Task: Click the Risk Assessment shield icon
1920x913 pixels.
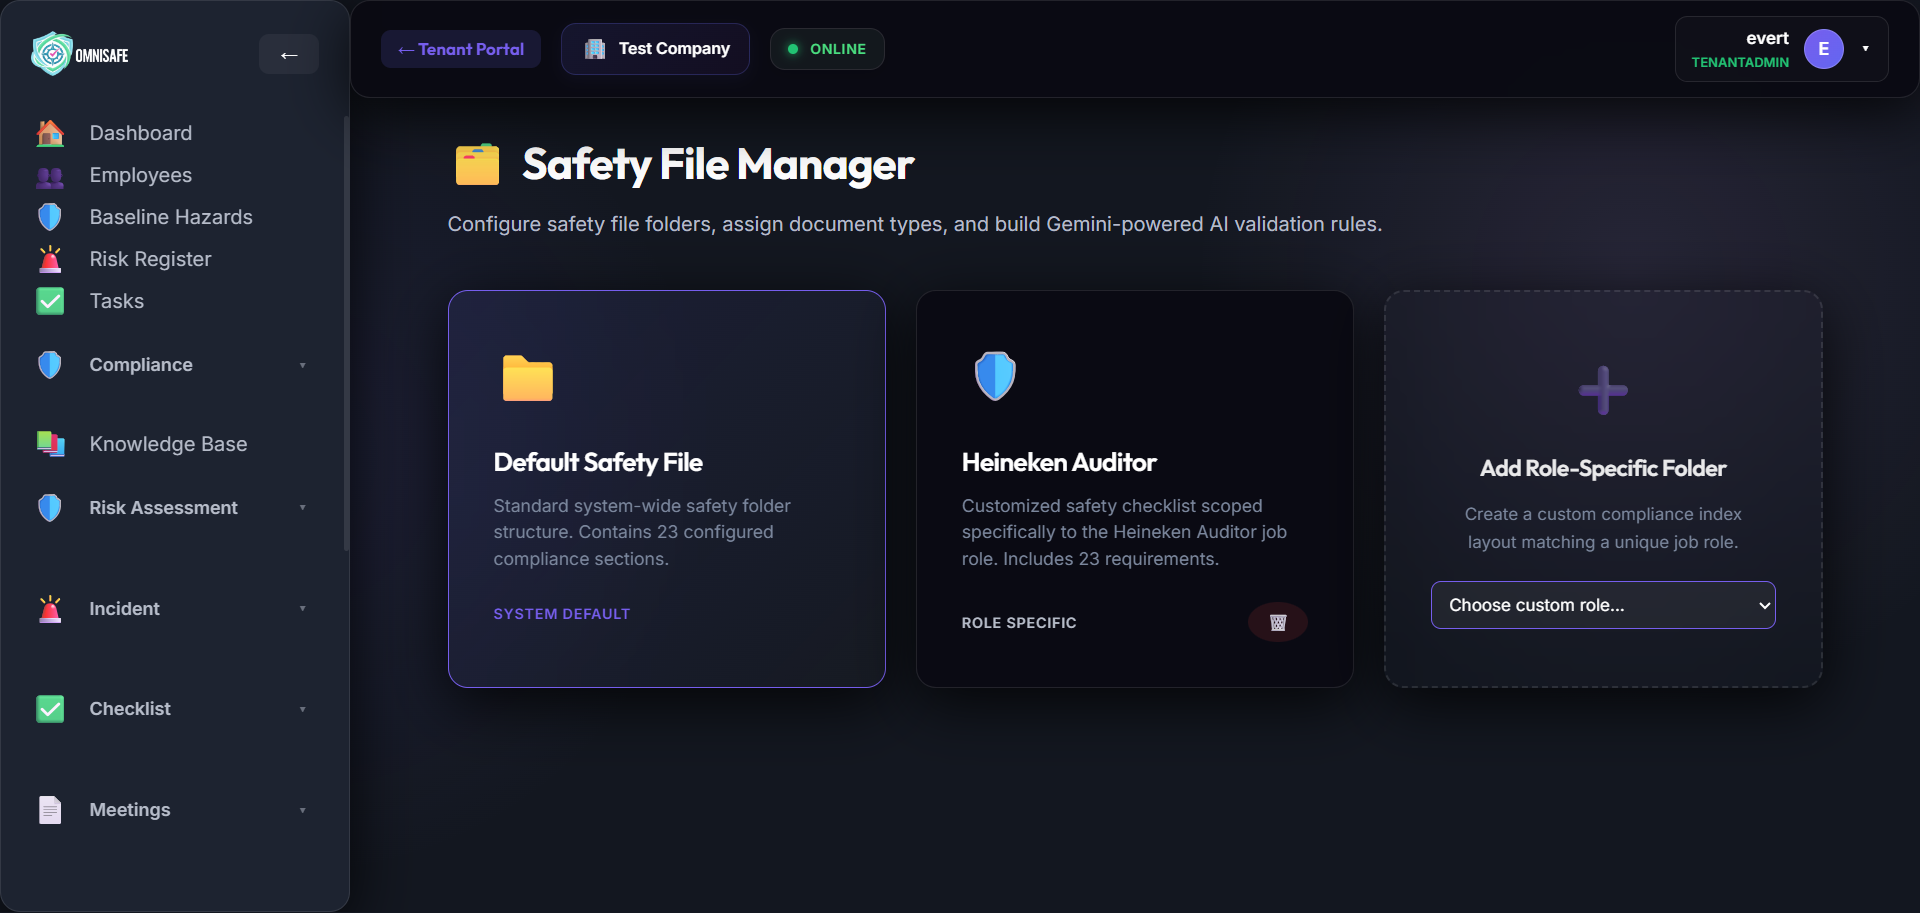Action: click(50, 508)
